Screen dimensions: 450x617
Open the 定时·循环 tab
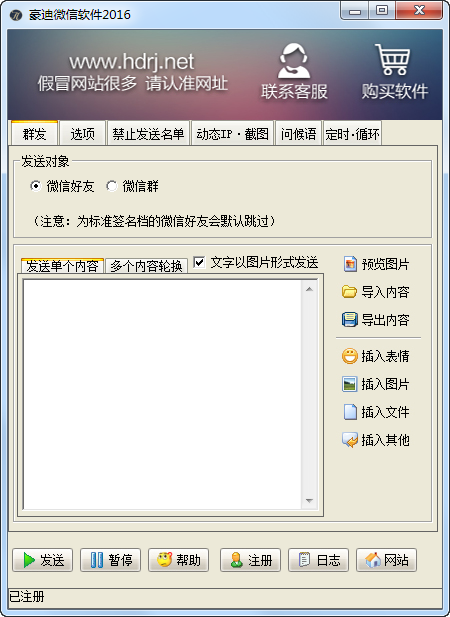point(352,134)
